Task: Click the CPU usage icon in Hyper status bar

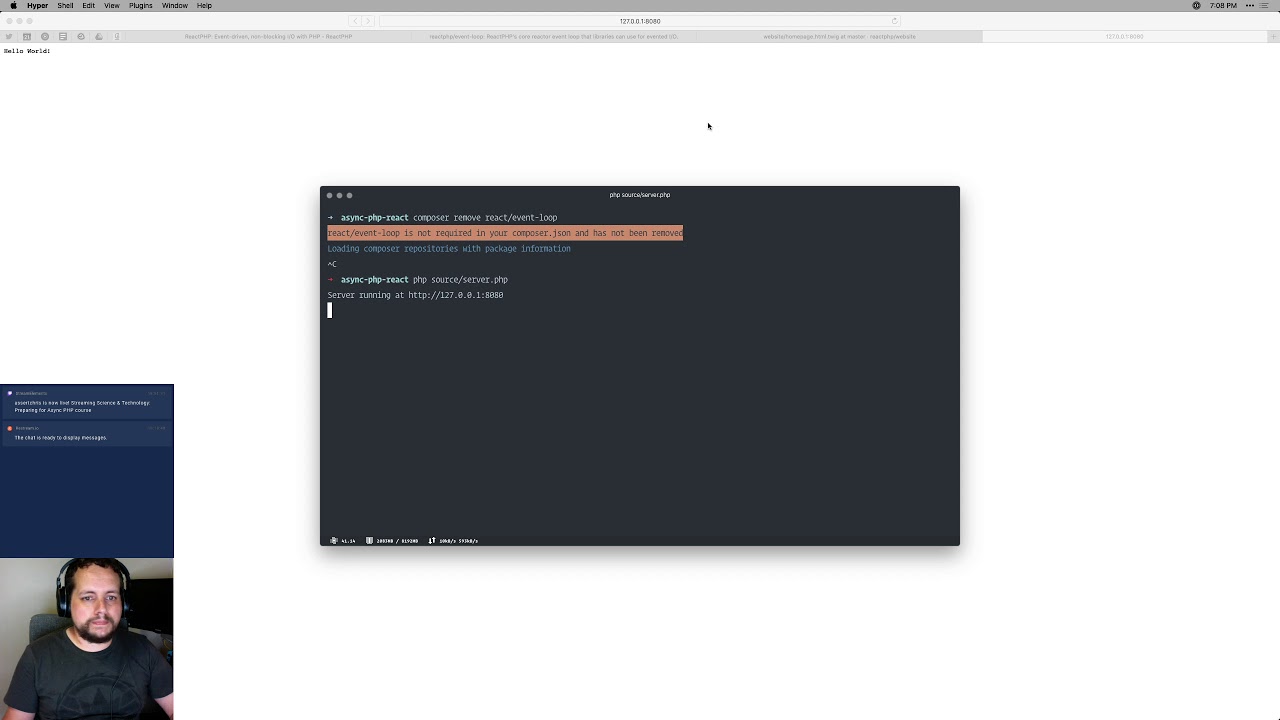Action: tap(334, 540)
